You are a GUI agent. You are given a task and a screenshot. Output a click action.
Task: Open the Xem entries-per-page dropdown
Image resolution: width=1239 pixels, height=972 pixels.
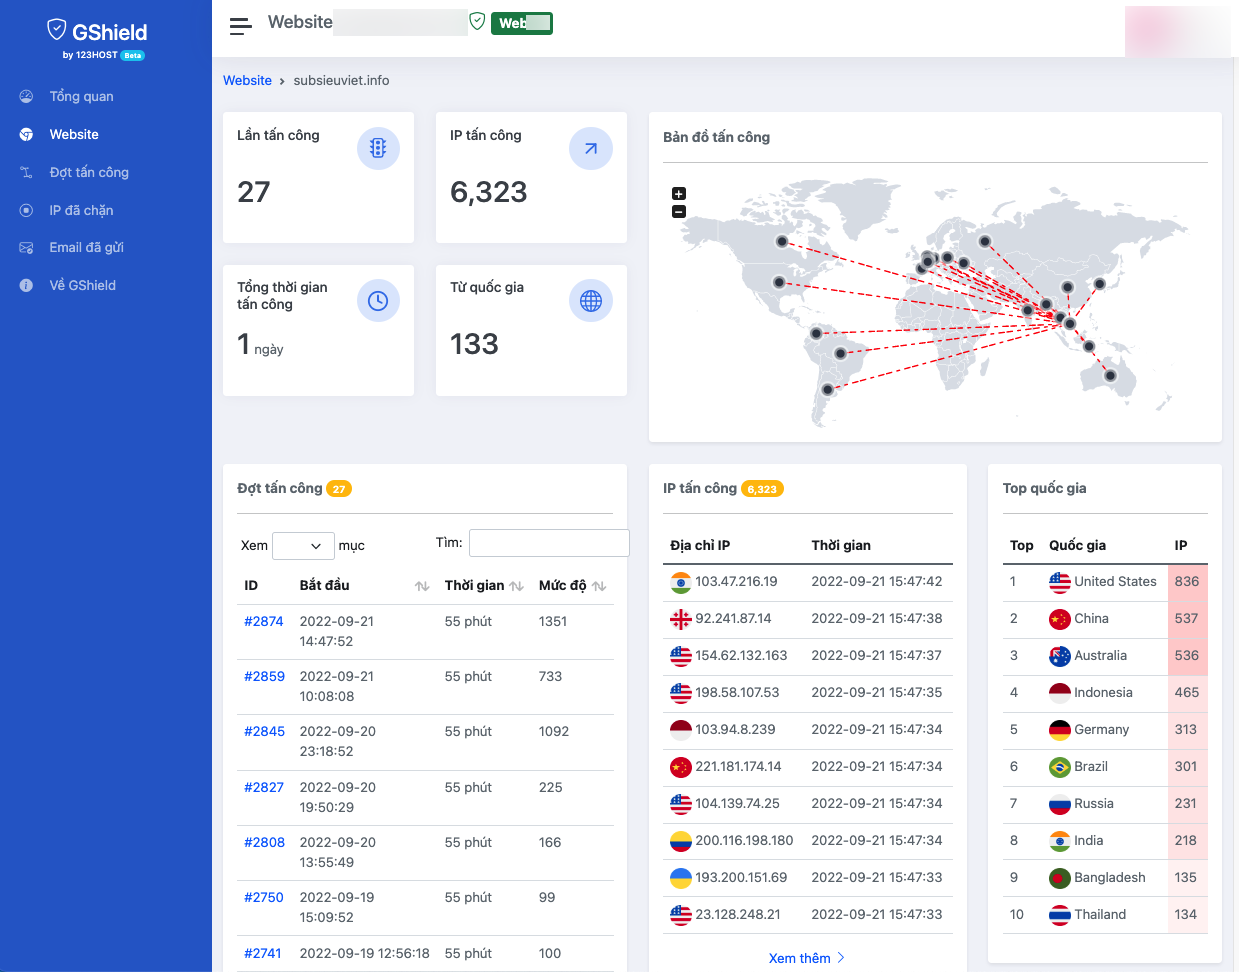tap(303, 545)
